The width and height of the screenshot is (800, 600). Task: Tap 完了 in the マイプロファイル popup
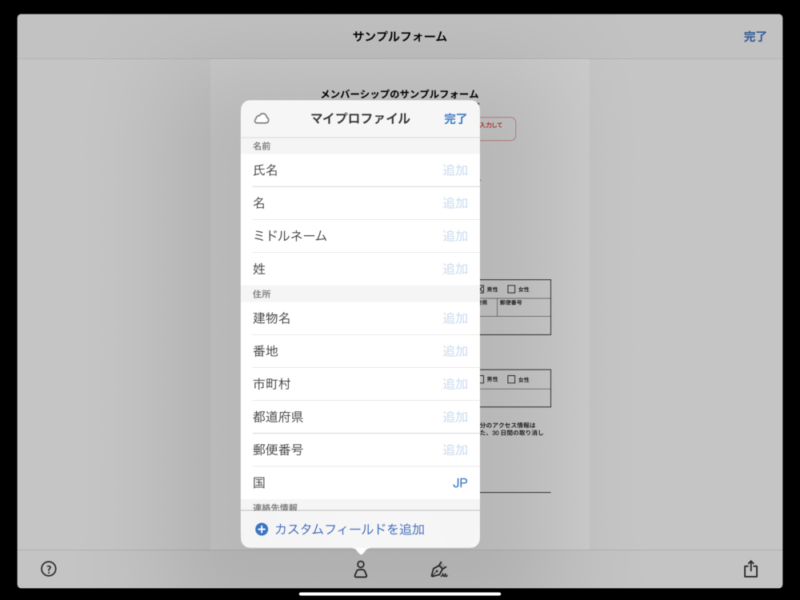[x=455, y=119]
